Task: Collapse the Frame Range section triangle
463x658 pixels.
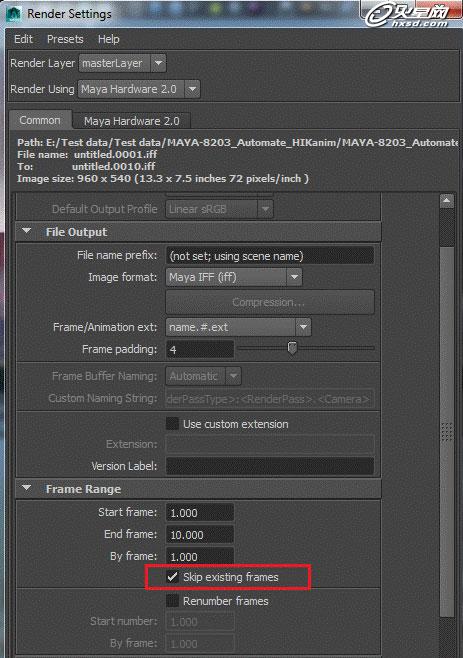Action: 26,488
